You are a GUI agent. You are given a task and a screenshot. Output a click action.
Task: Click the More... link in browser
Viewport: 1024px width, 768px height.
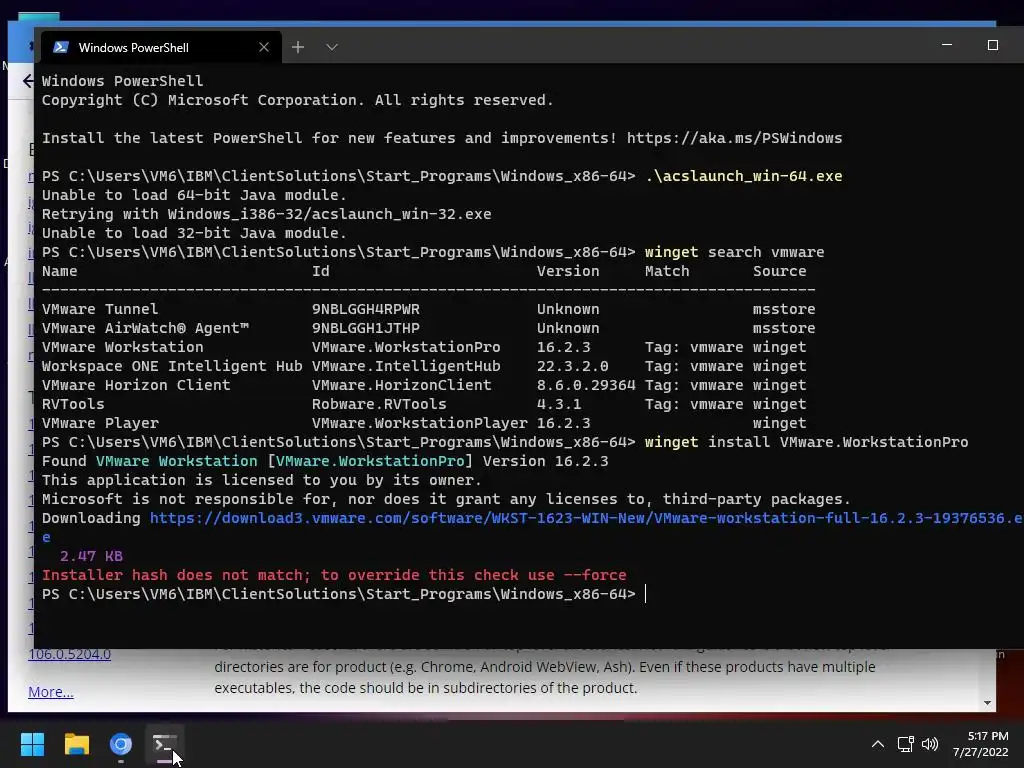point(51,692)
